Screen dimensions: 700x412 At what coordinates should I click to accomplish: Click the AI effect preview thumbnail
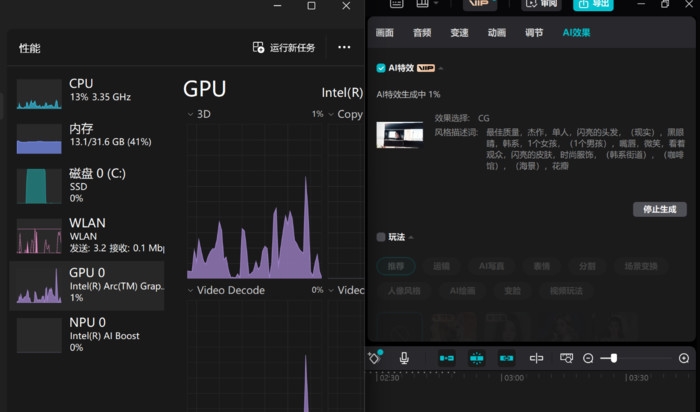pyautogui.click(x=400, y=134)
